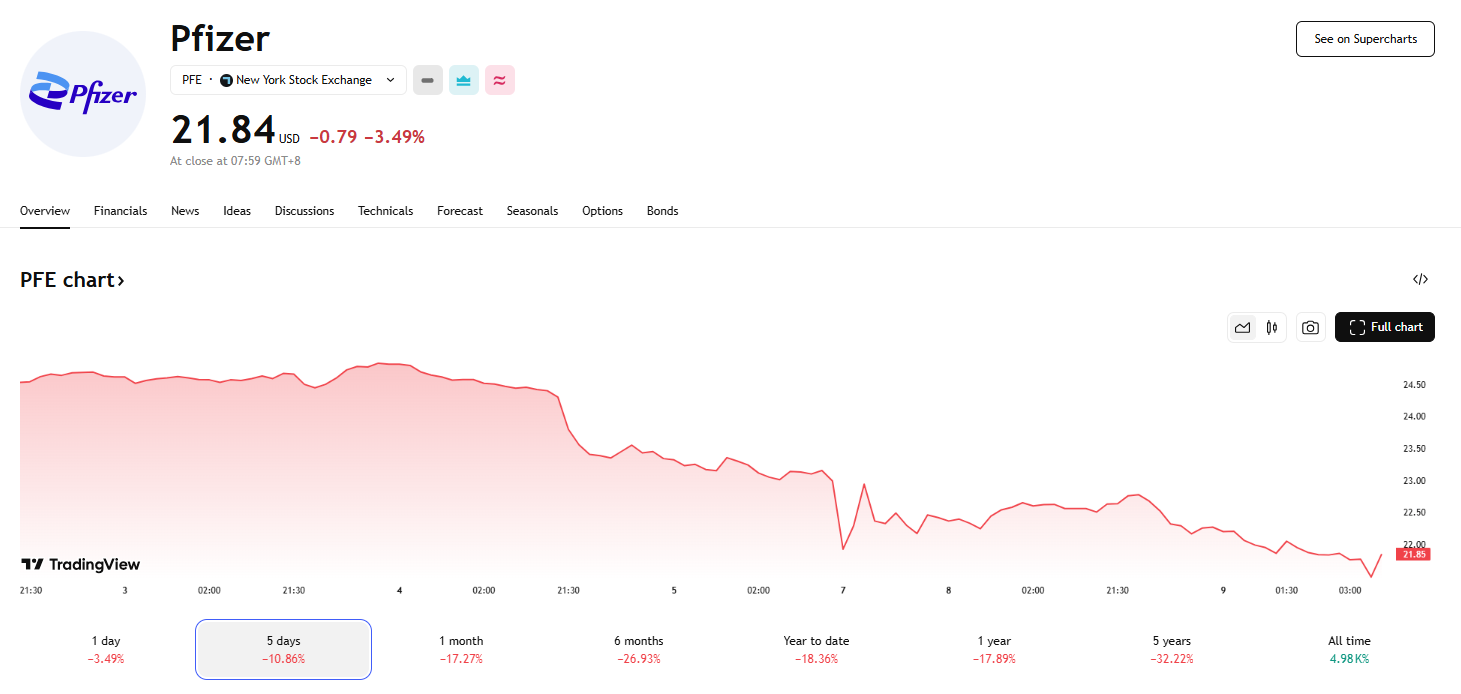Open the Financials tab
The image size is (1461, 694).
coord(120,211)
